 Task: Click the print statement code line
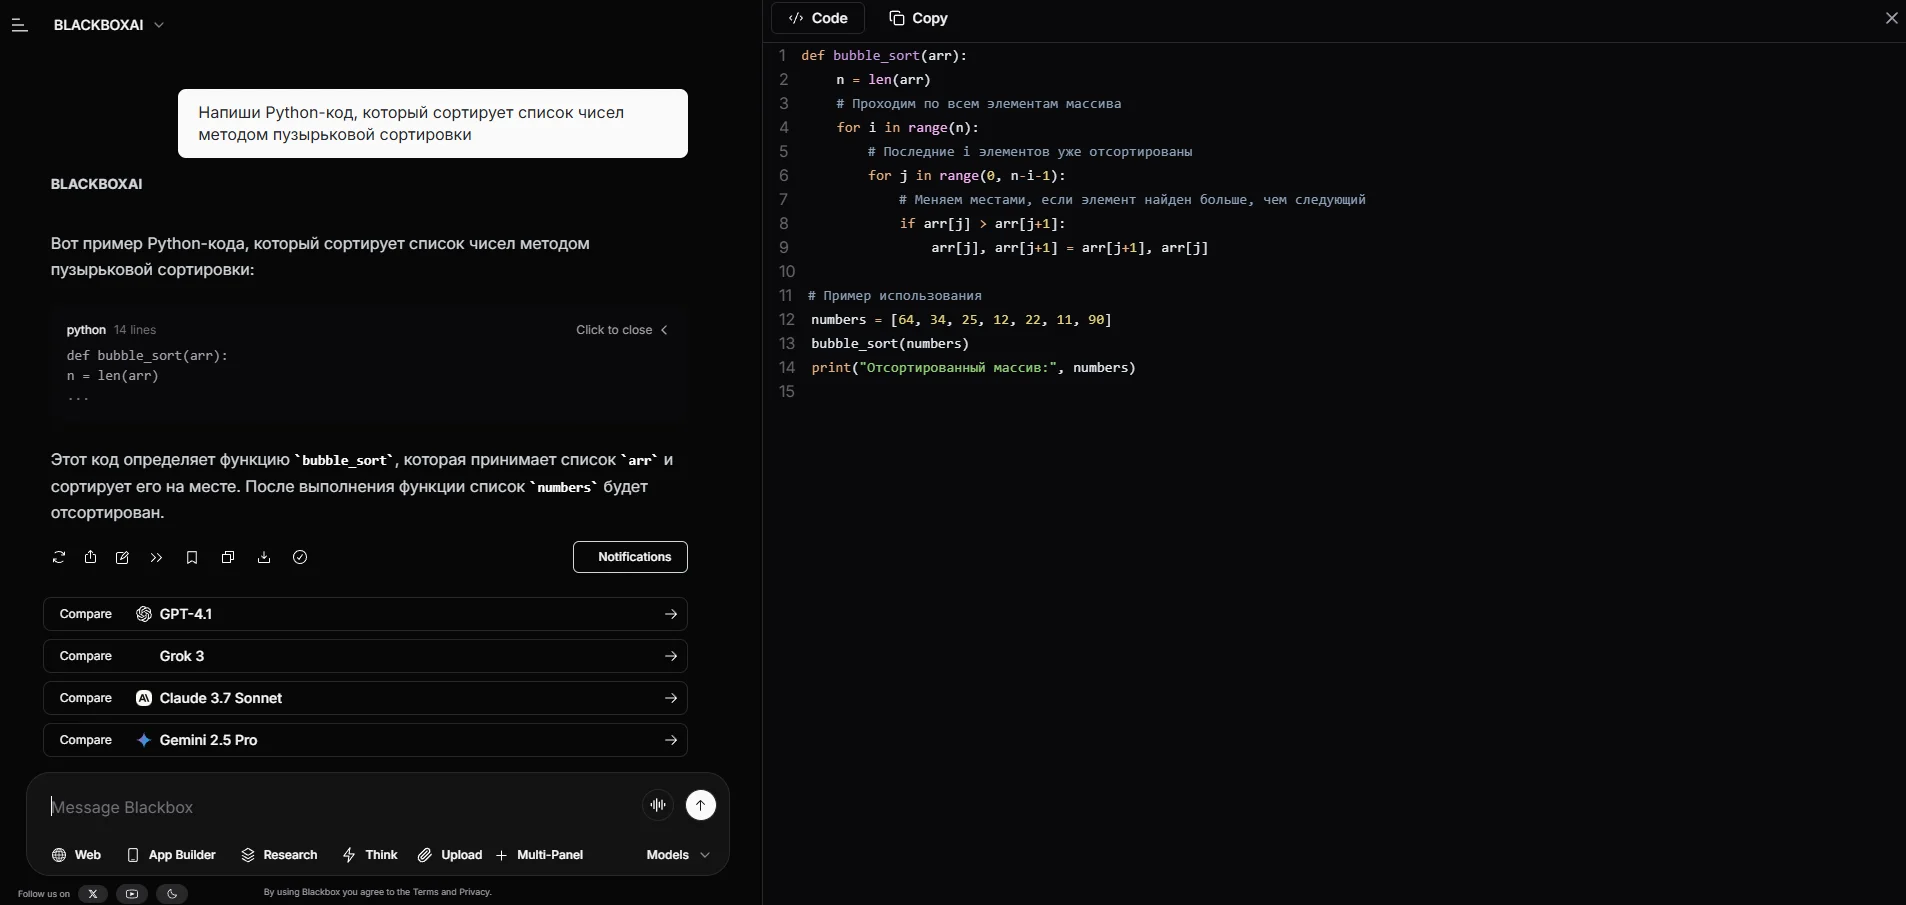pyautogui.click(x=973, y=368)
